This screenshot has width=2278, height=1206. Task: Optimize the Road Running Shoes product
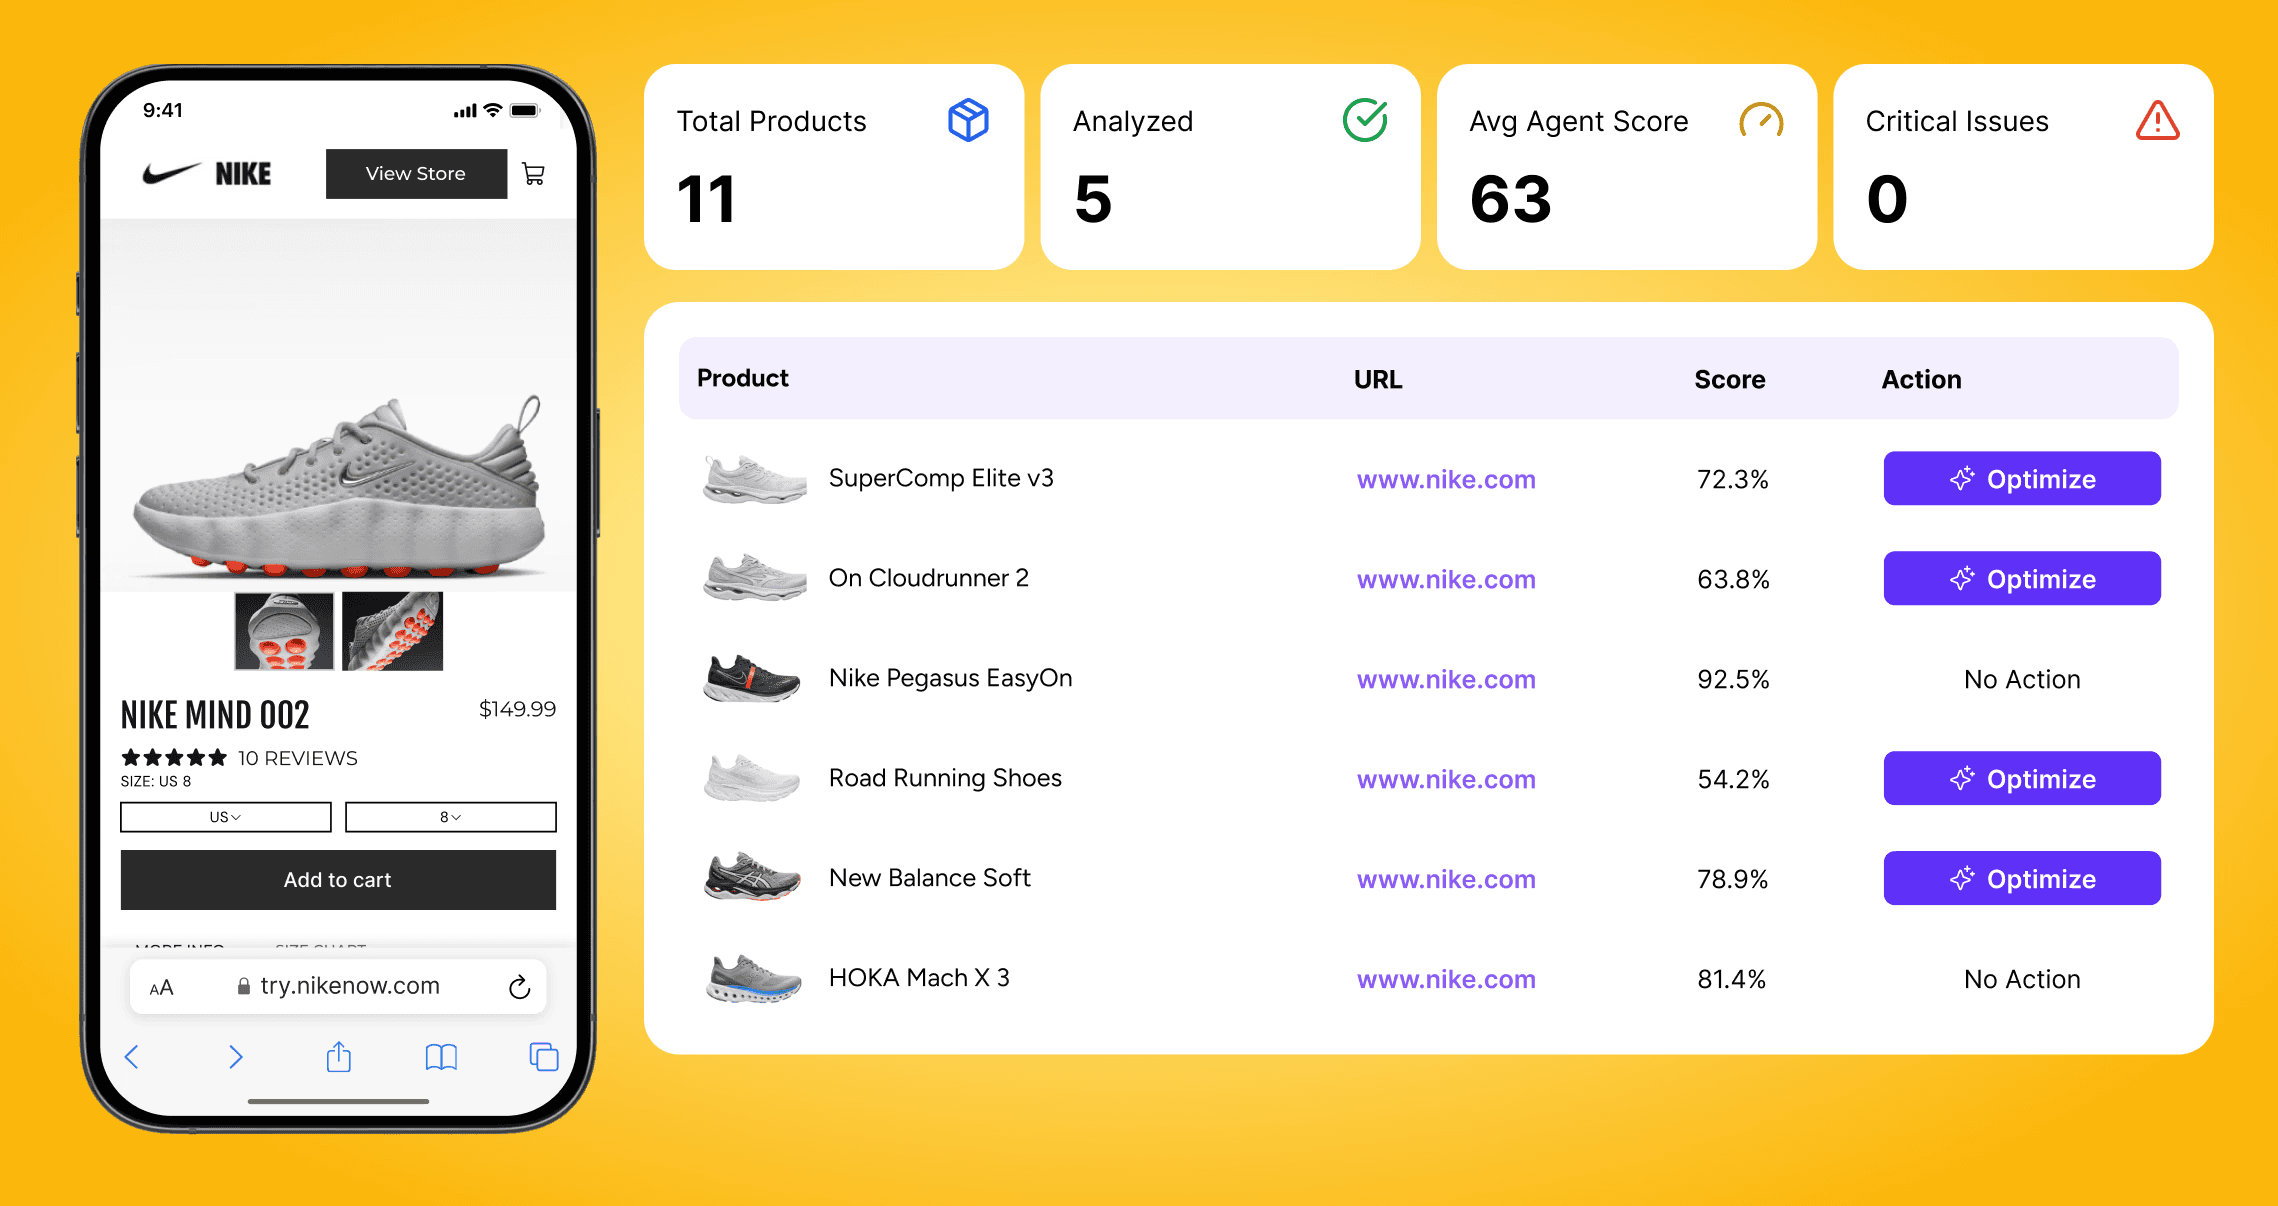[x=2021, y=779]
